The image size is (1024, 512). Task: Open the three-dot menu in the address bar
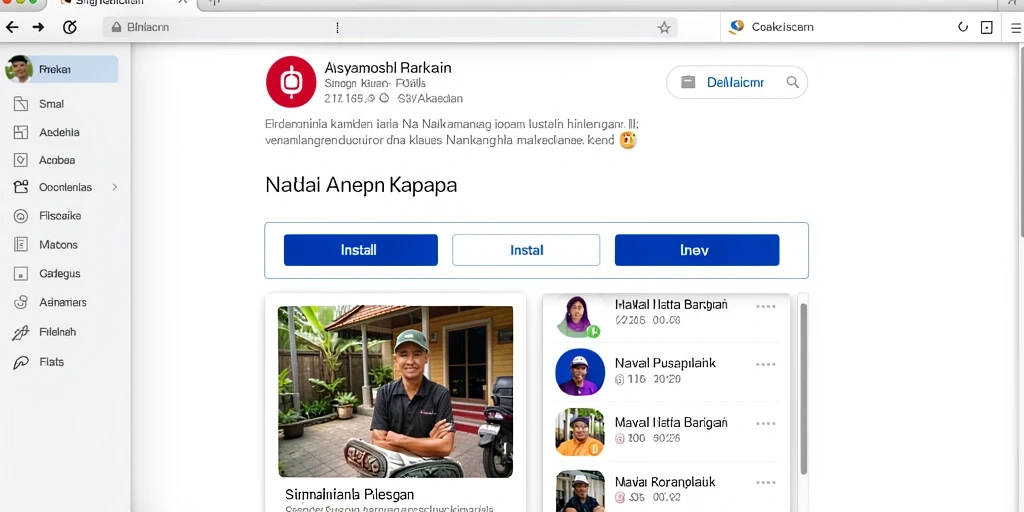[337, 27]
